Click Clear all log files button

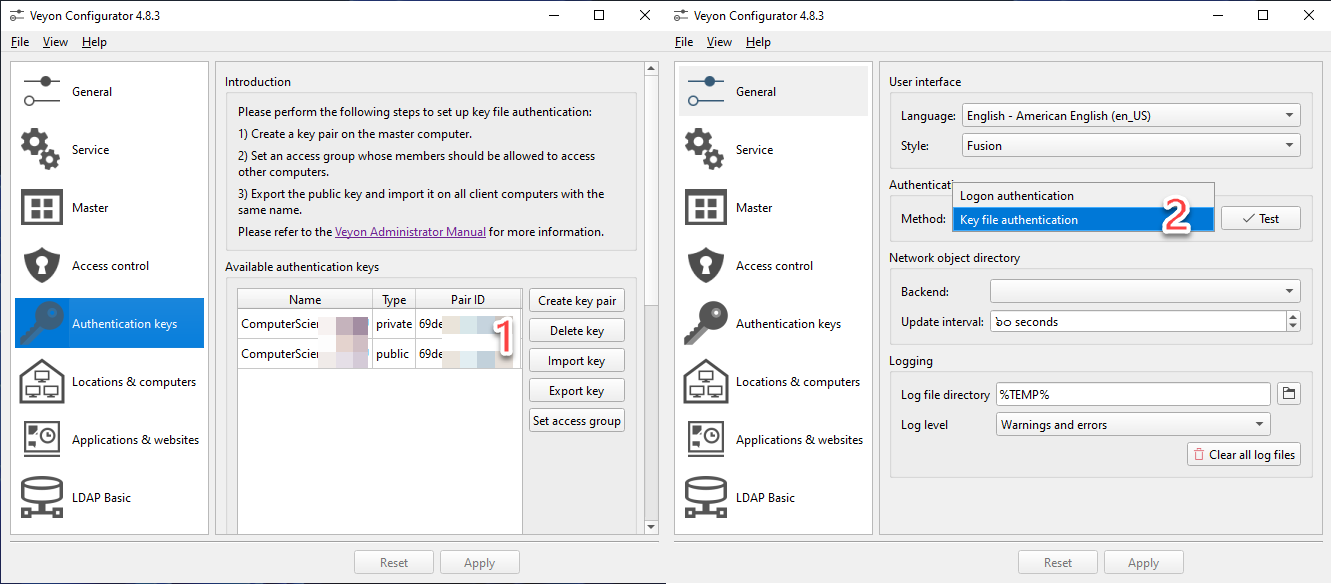[1244, 454]
